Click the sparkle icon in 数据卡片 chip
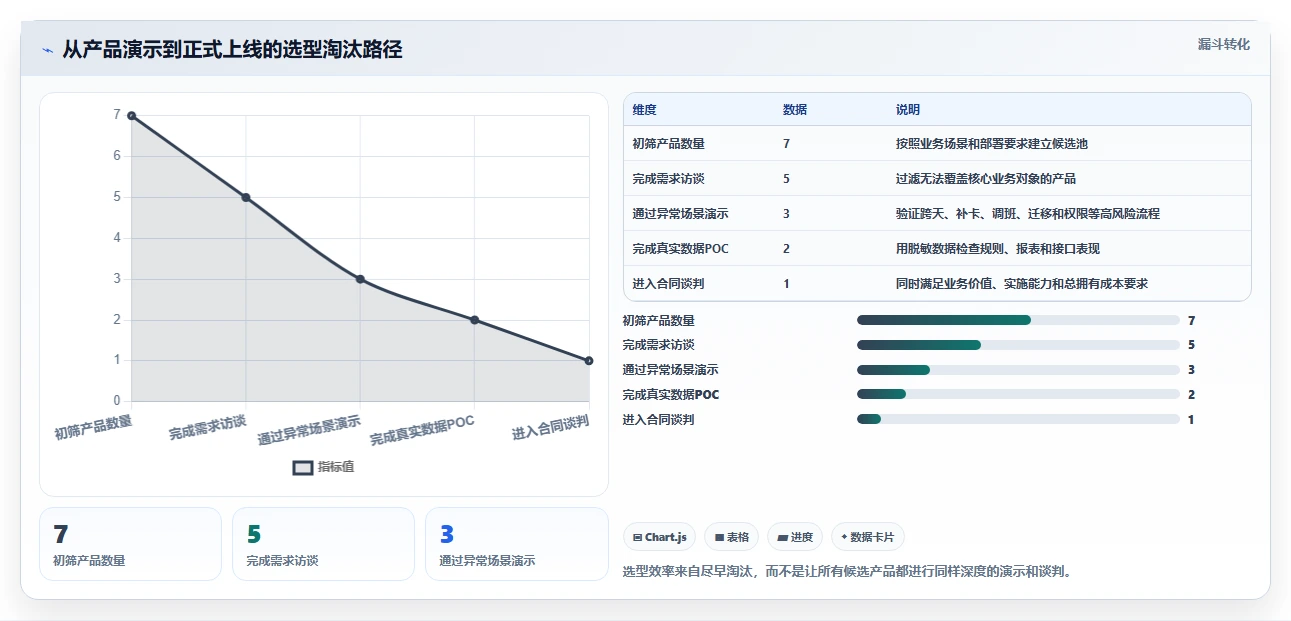 tap(845, 537)
